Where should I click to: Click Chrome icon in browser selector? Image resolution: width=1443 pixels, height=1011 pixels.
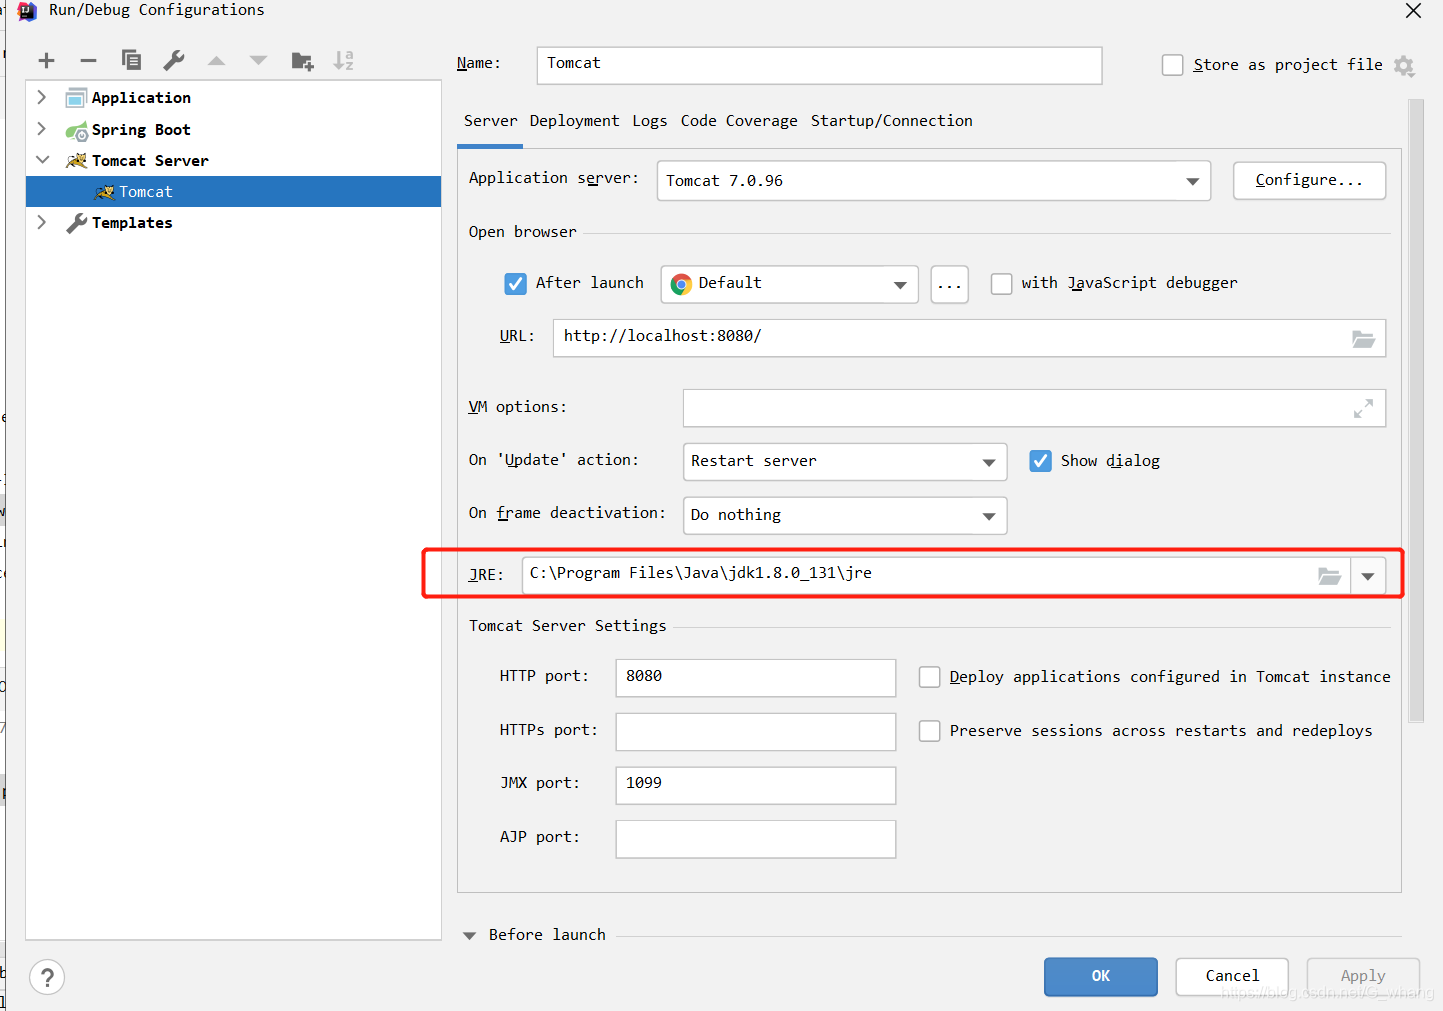pyautogui.click(x=681, y=284)
